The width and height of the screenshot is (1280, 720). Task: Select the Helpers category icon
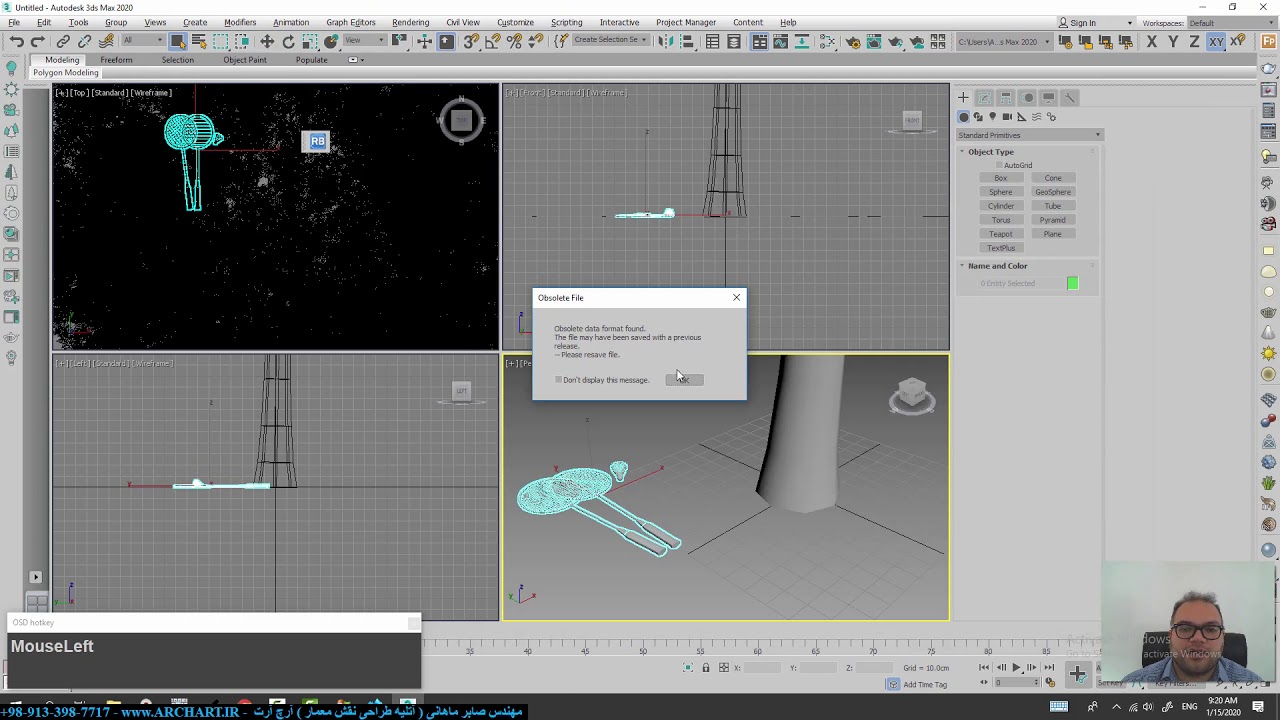tap(1021, 117)
